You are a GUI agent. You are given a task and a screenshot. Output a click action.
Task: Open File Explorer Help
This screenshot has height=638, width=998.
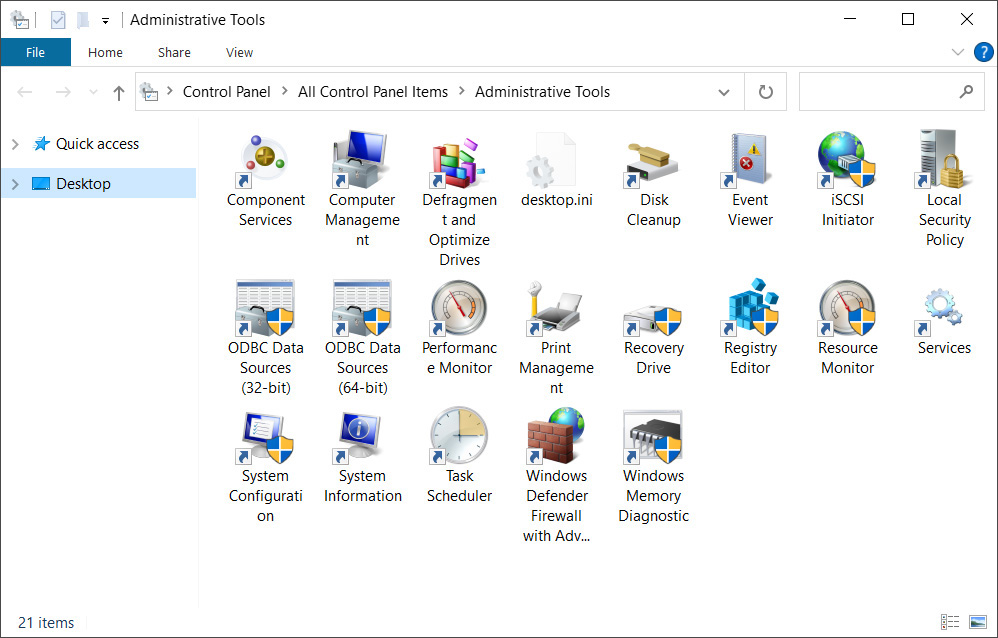coord(983,52)
